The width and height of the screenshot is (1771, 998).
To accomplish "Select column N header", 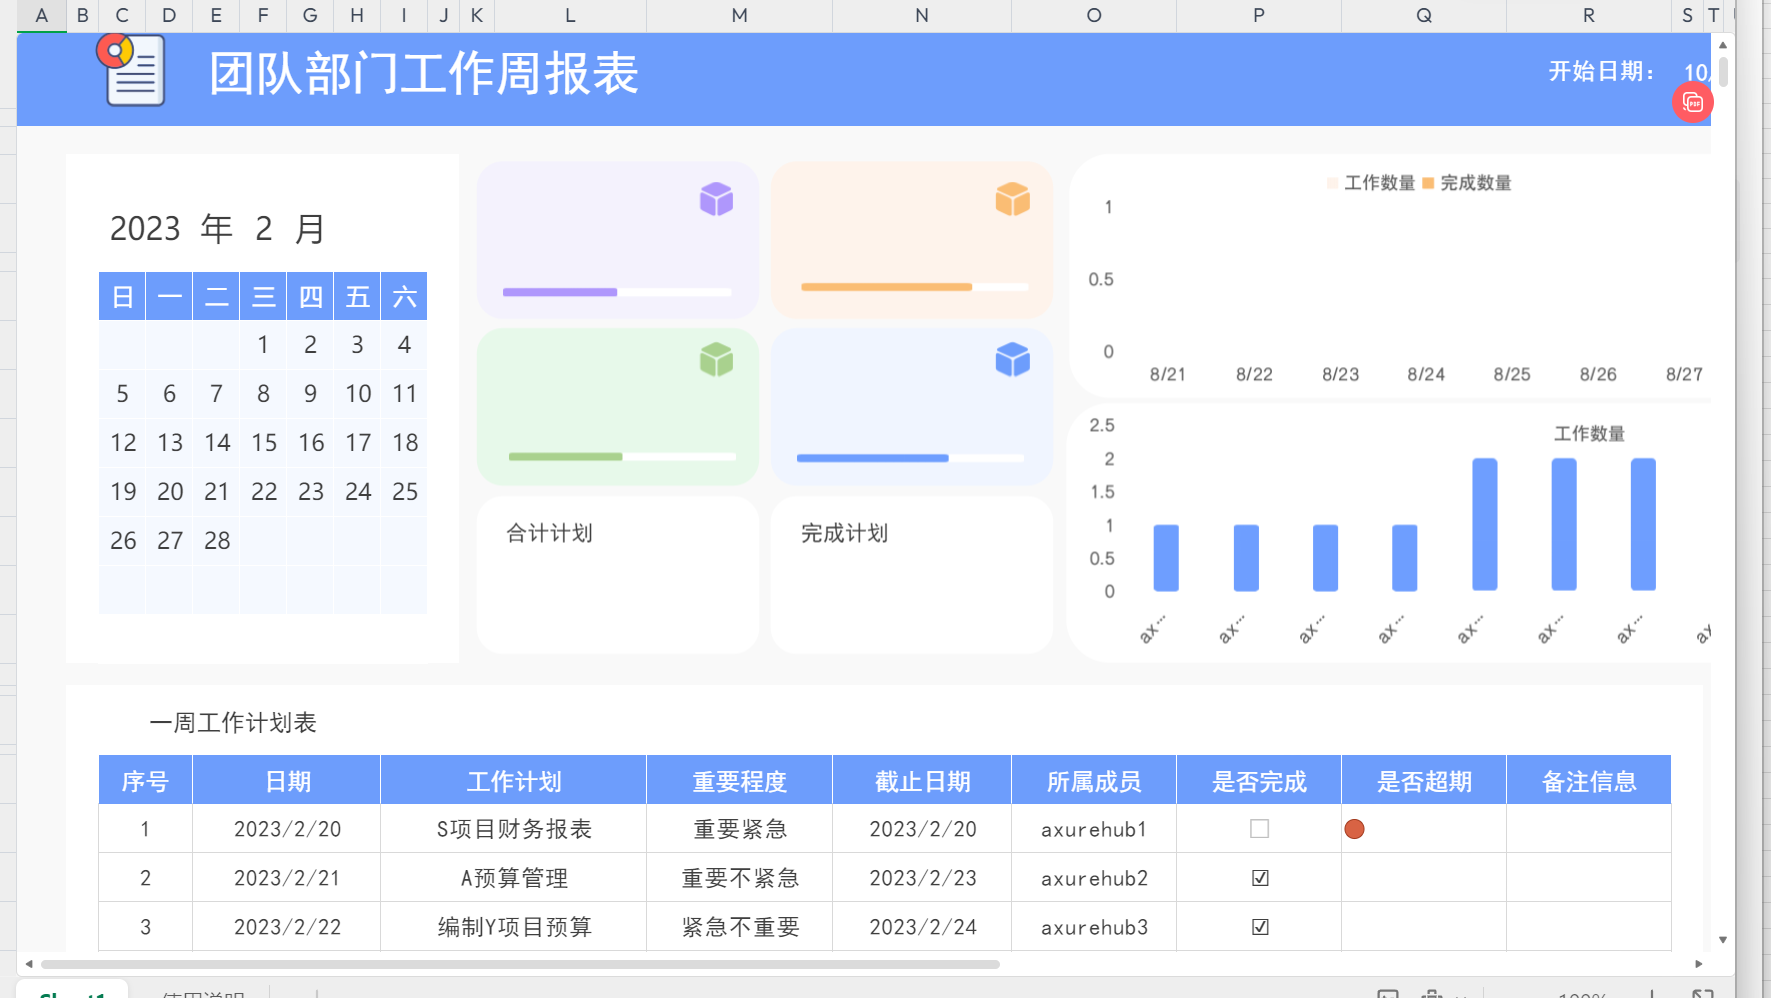I will coord(922,15).
